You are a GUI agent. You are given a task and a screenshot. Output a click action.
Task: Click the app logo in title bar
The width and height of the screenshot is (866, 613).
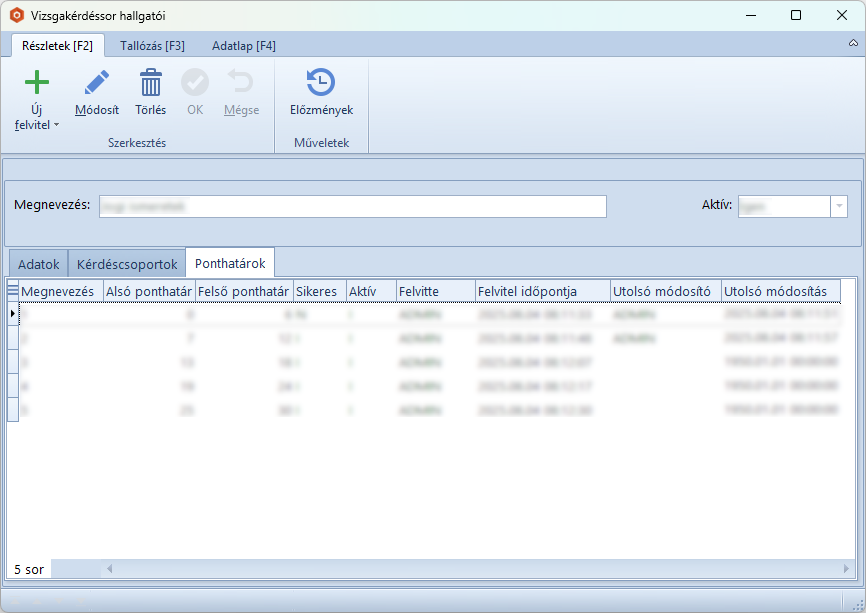16,15
